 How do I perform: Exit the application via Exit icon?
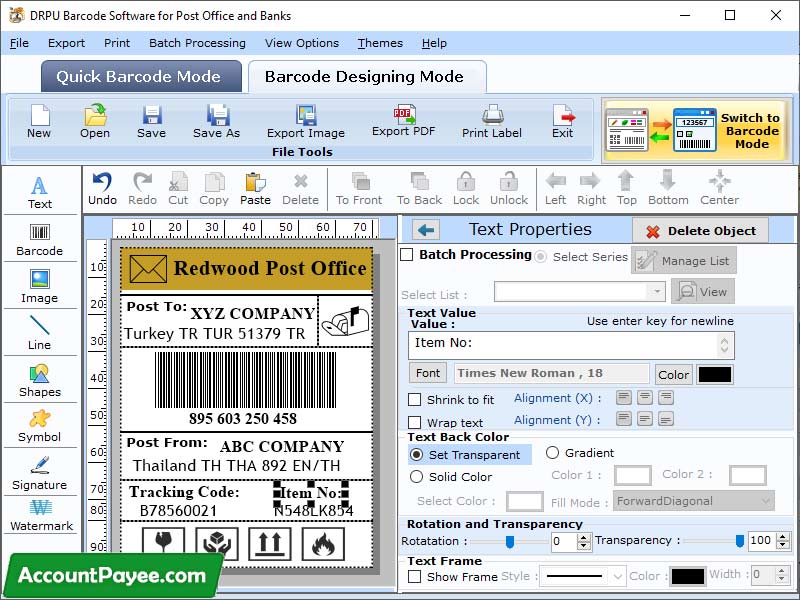(x=563, y=121)
